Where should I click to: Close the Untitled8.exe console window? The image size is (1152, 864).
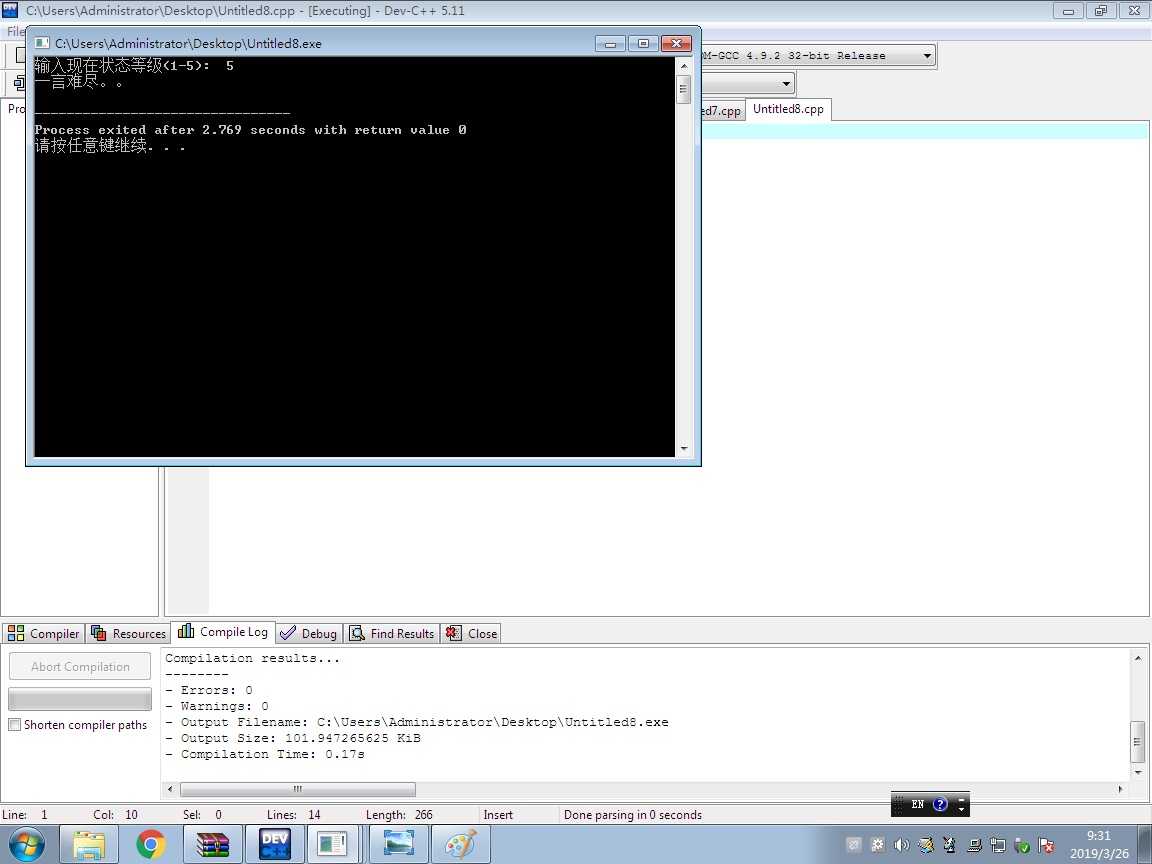(x=677, y=43)
